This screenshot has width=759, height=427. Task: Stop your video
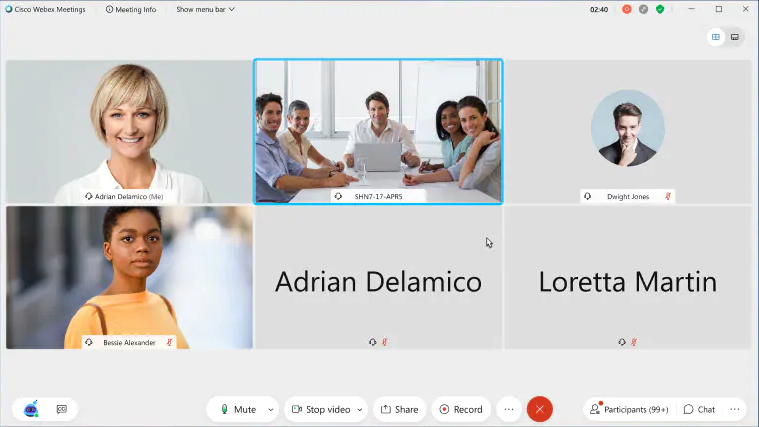click(321, 410)
